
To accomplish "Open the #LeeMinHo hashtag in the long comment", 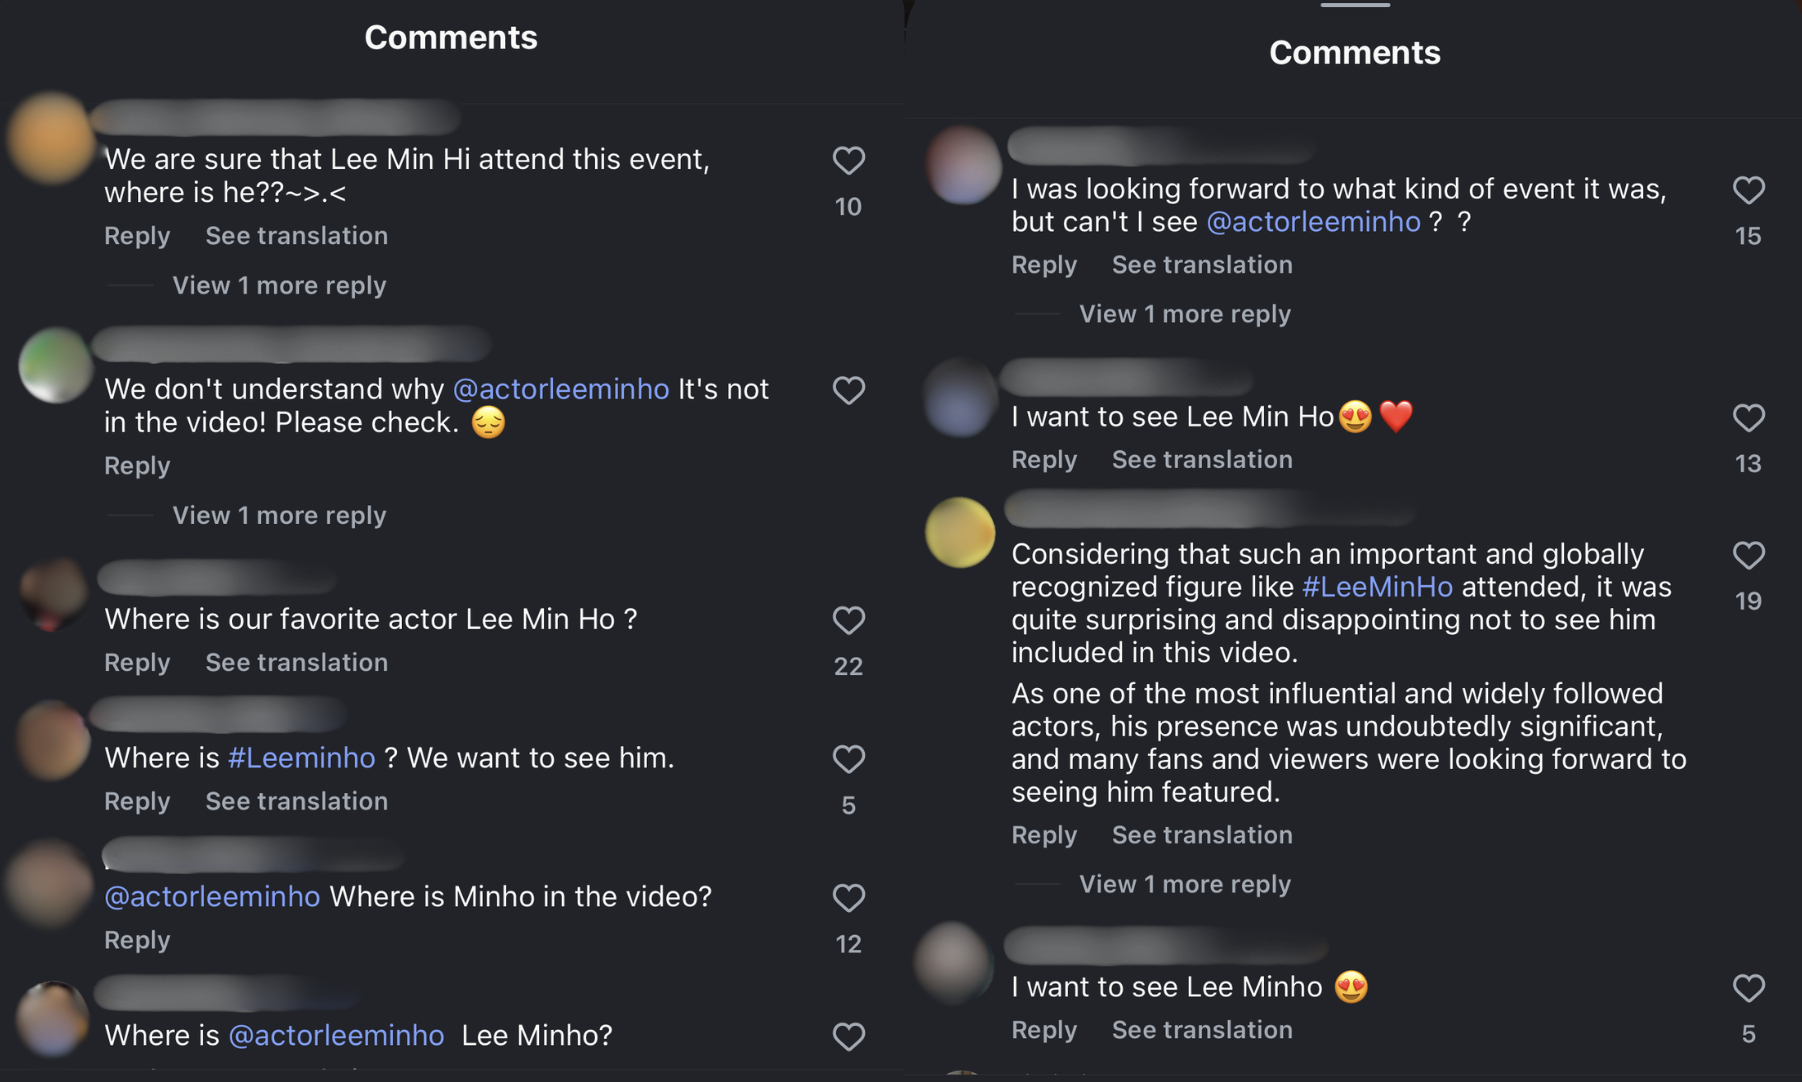I will tap(1377, 587).
